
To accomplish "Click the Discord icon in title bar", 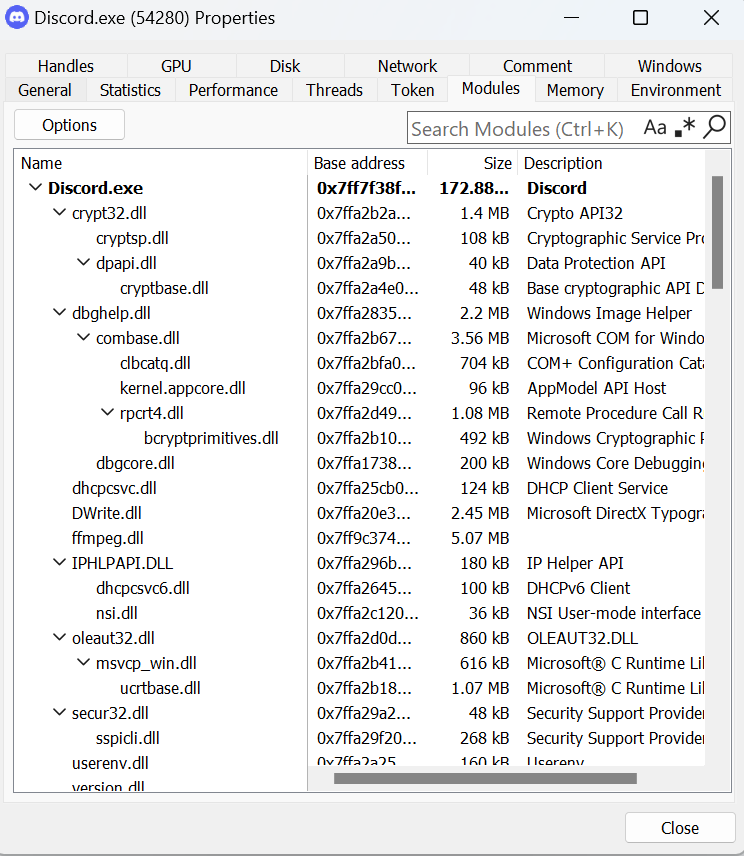I will pos(17,18).
